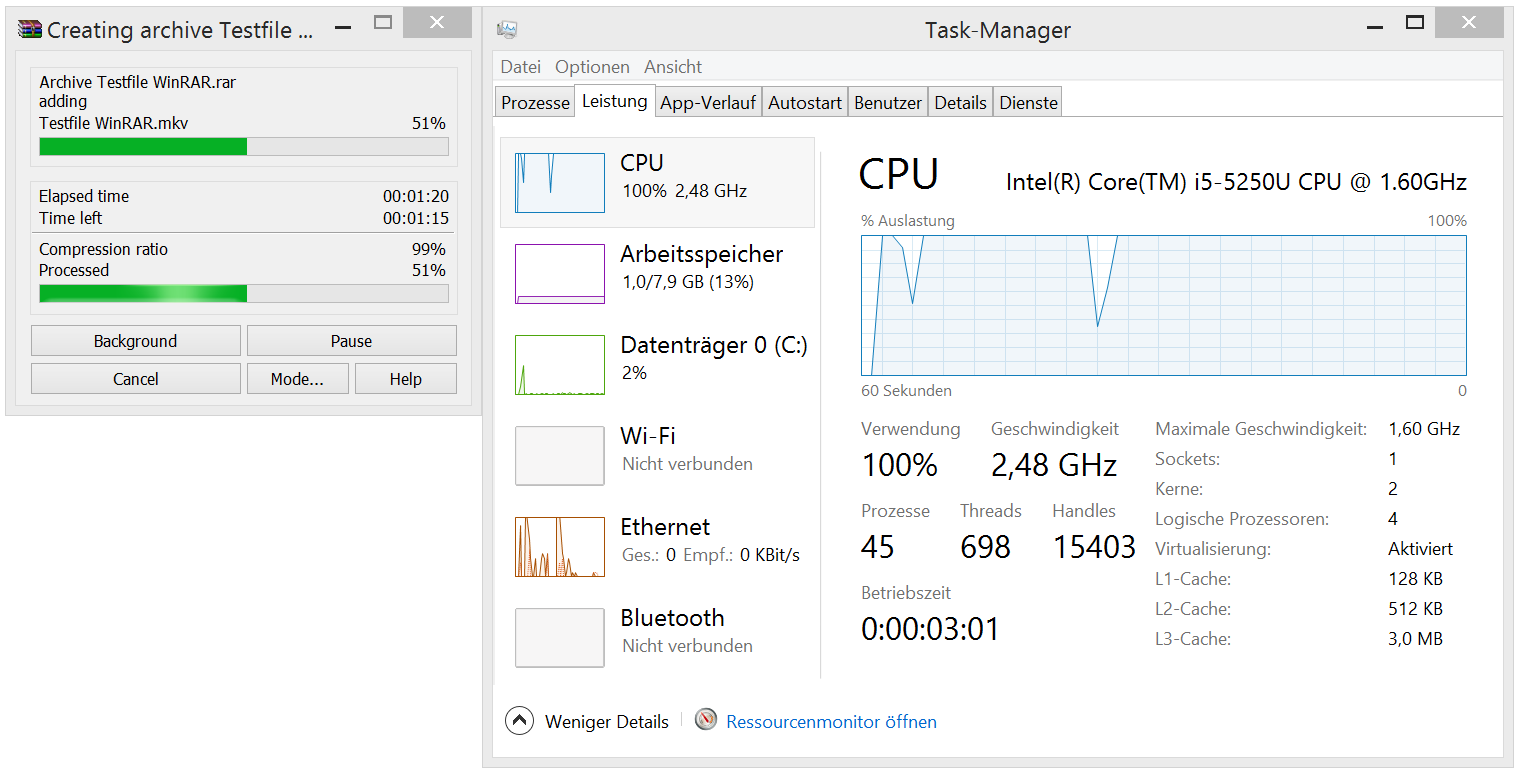Collapse with the Weniger Details arrow icon
Screen dimensions: 1519x773
(519, 721)
